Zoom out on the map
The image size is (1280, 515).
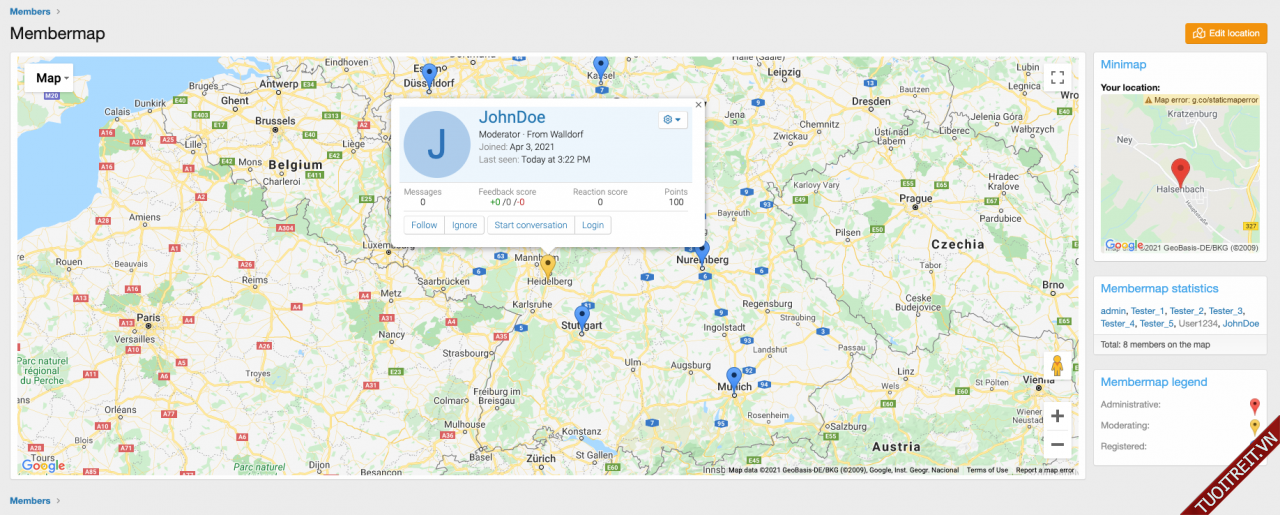[1057, 444]
